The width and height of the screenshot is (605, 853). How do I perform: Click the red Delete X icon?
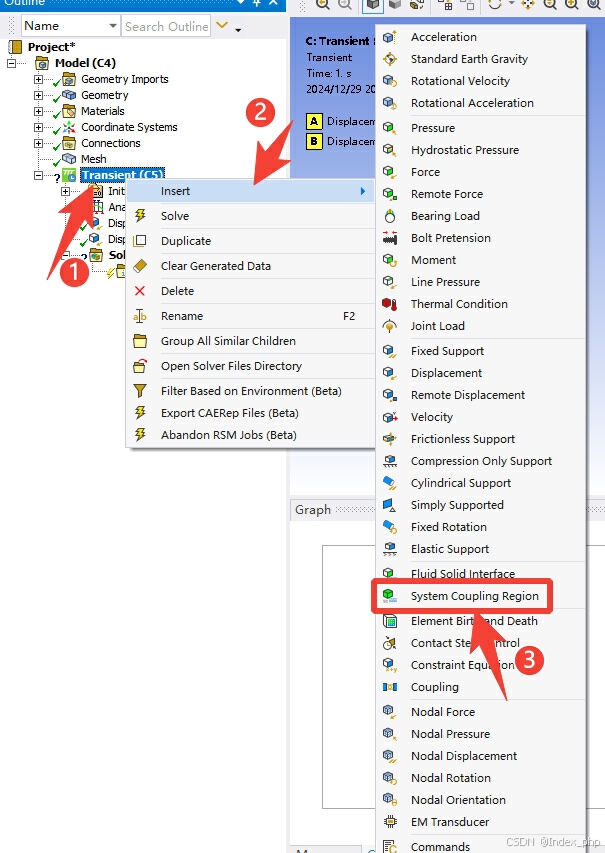140,291
